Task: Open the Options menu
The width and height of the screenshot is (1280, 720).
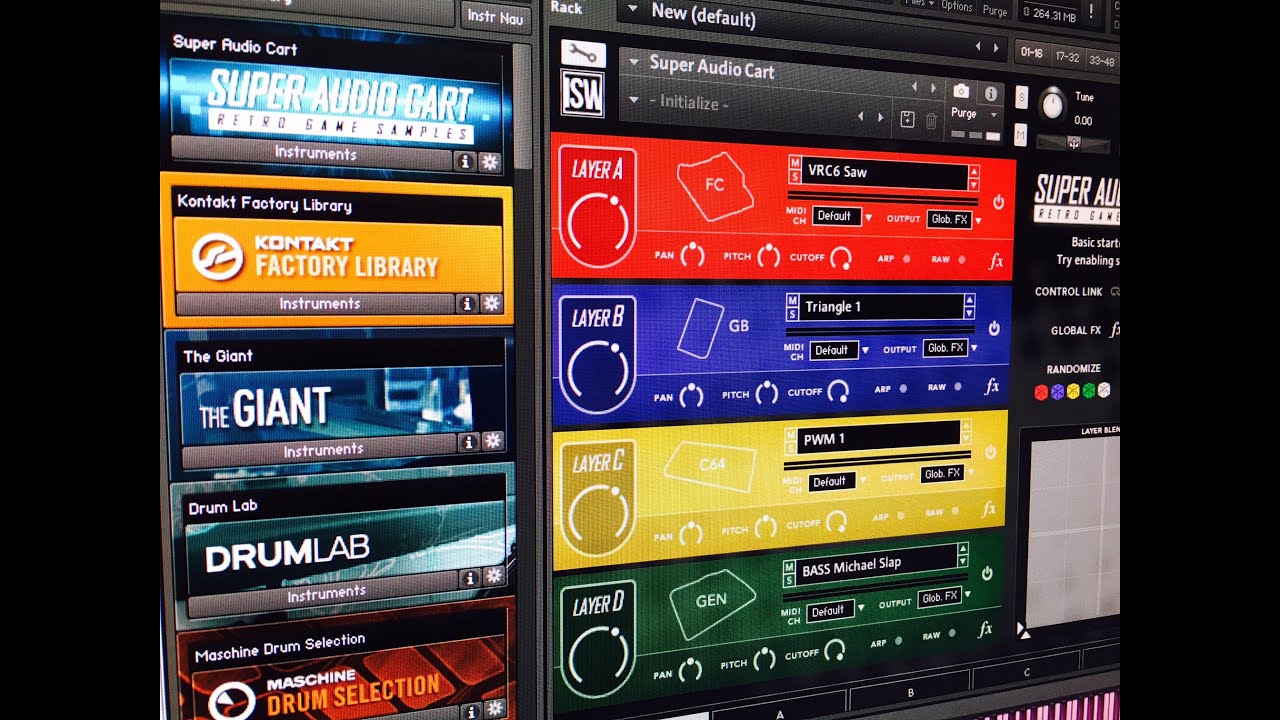Action: click(x=956, y=6)
